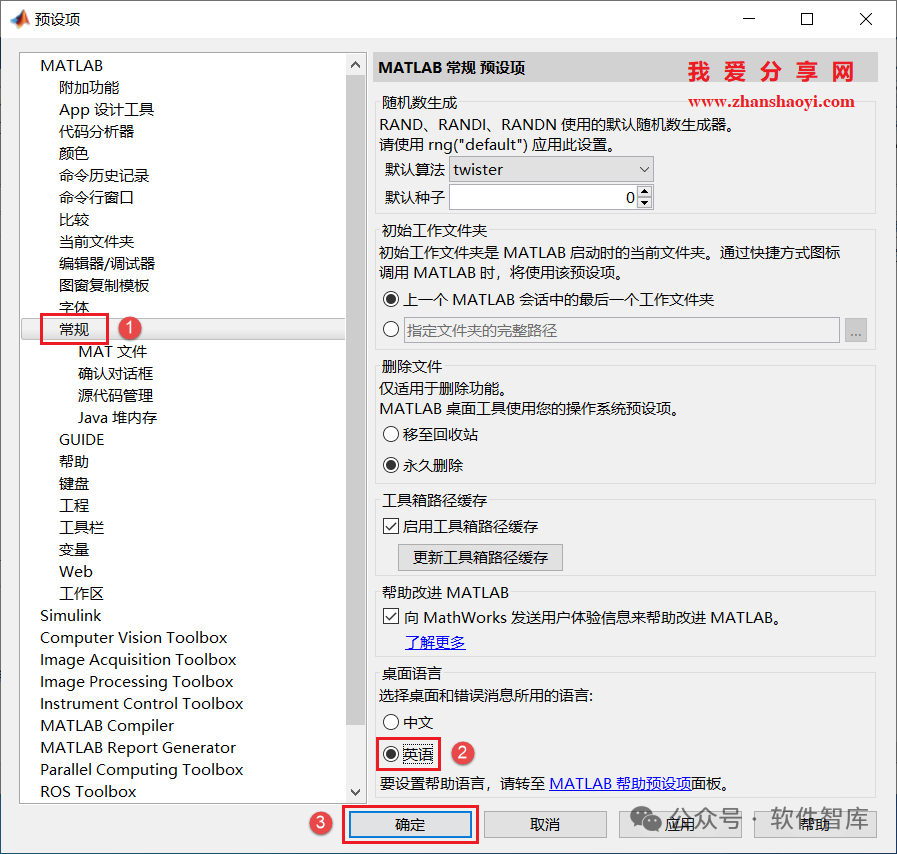This screenshot has width=897, height=854.
Task: Select Computer Vision Toolbox preferences
Action: (133, 637)
